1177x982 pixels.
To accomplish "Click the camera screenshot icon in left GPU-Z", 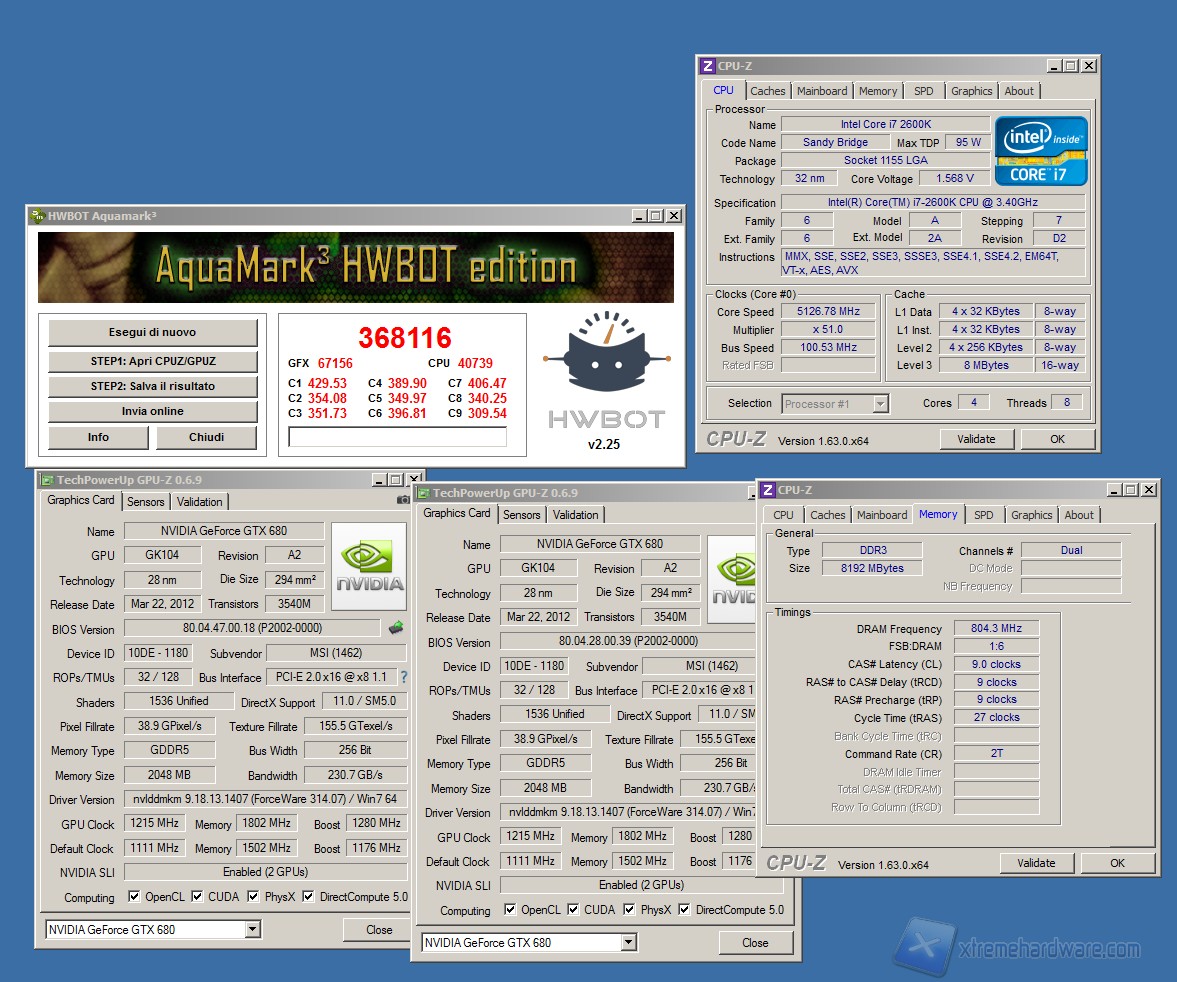I will [403, 499].
